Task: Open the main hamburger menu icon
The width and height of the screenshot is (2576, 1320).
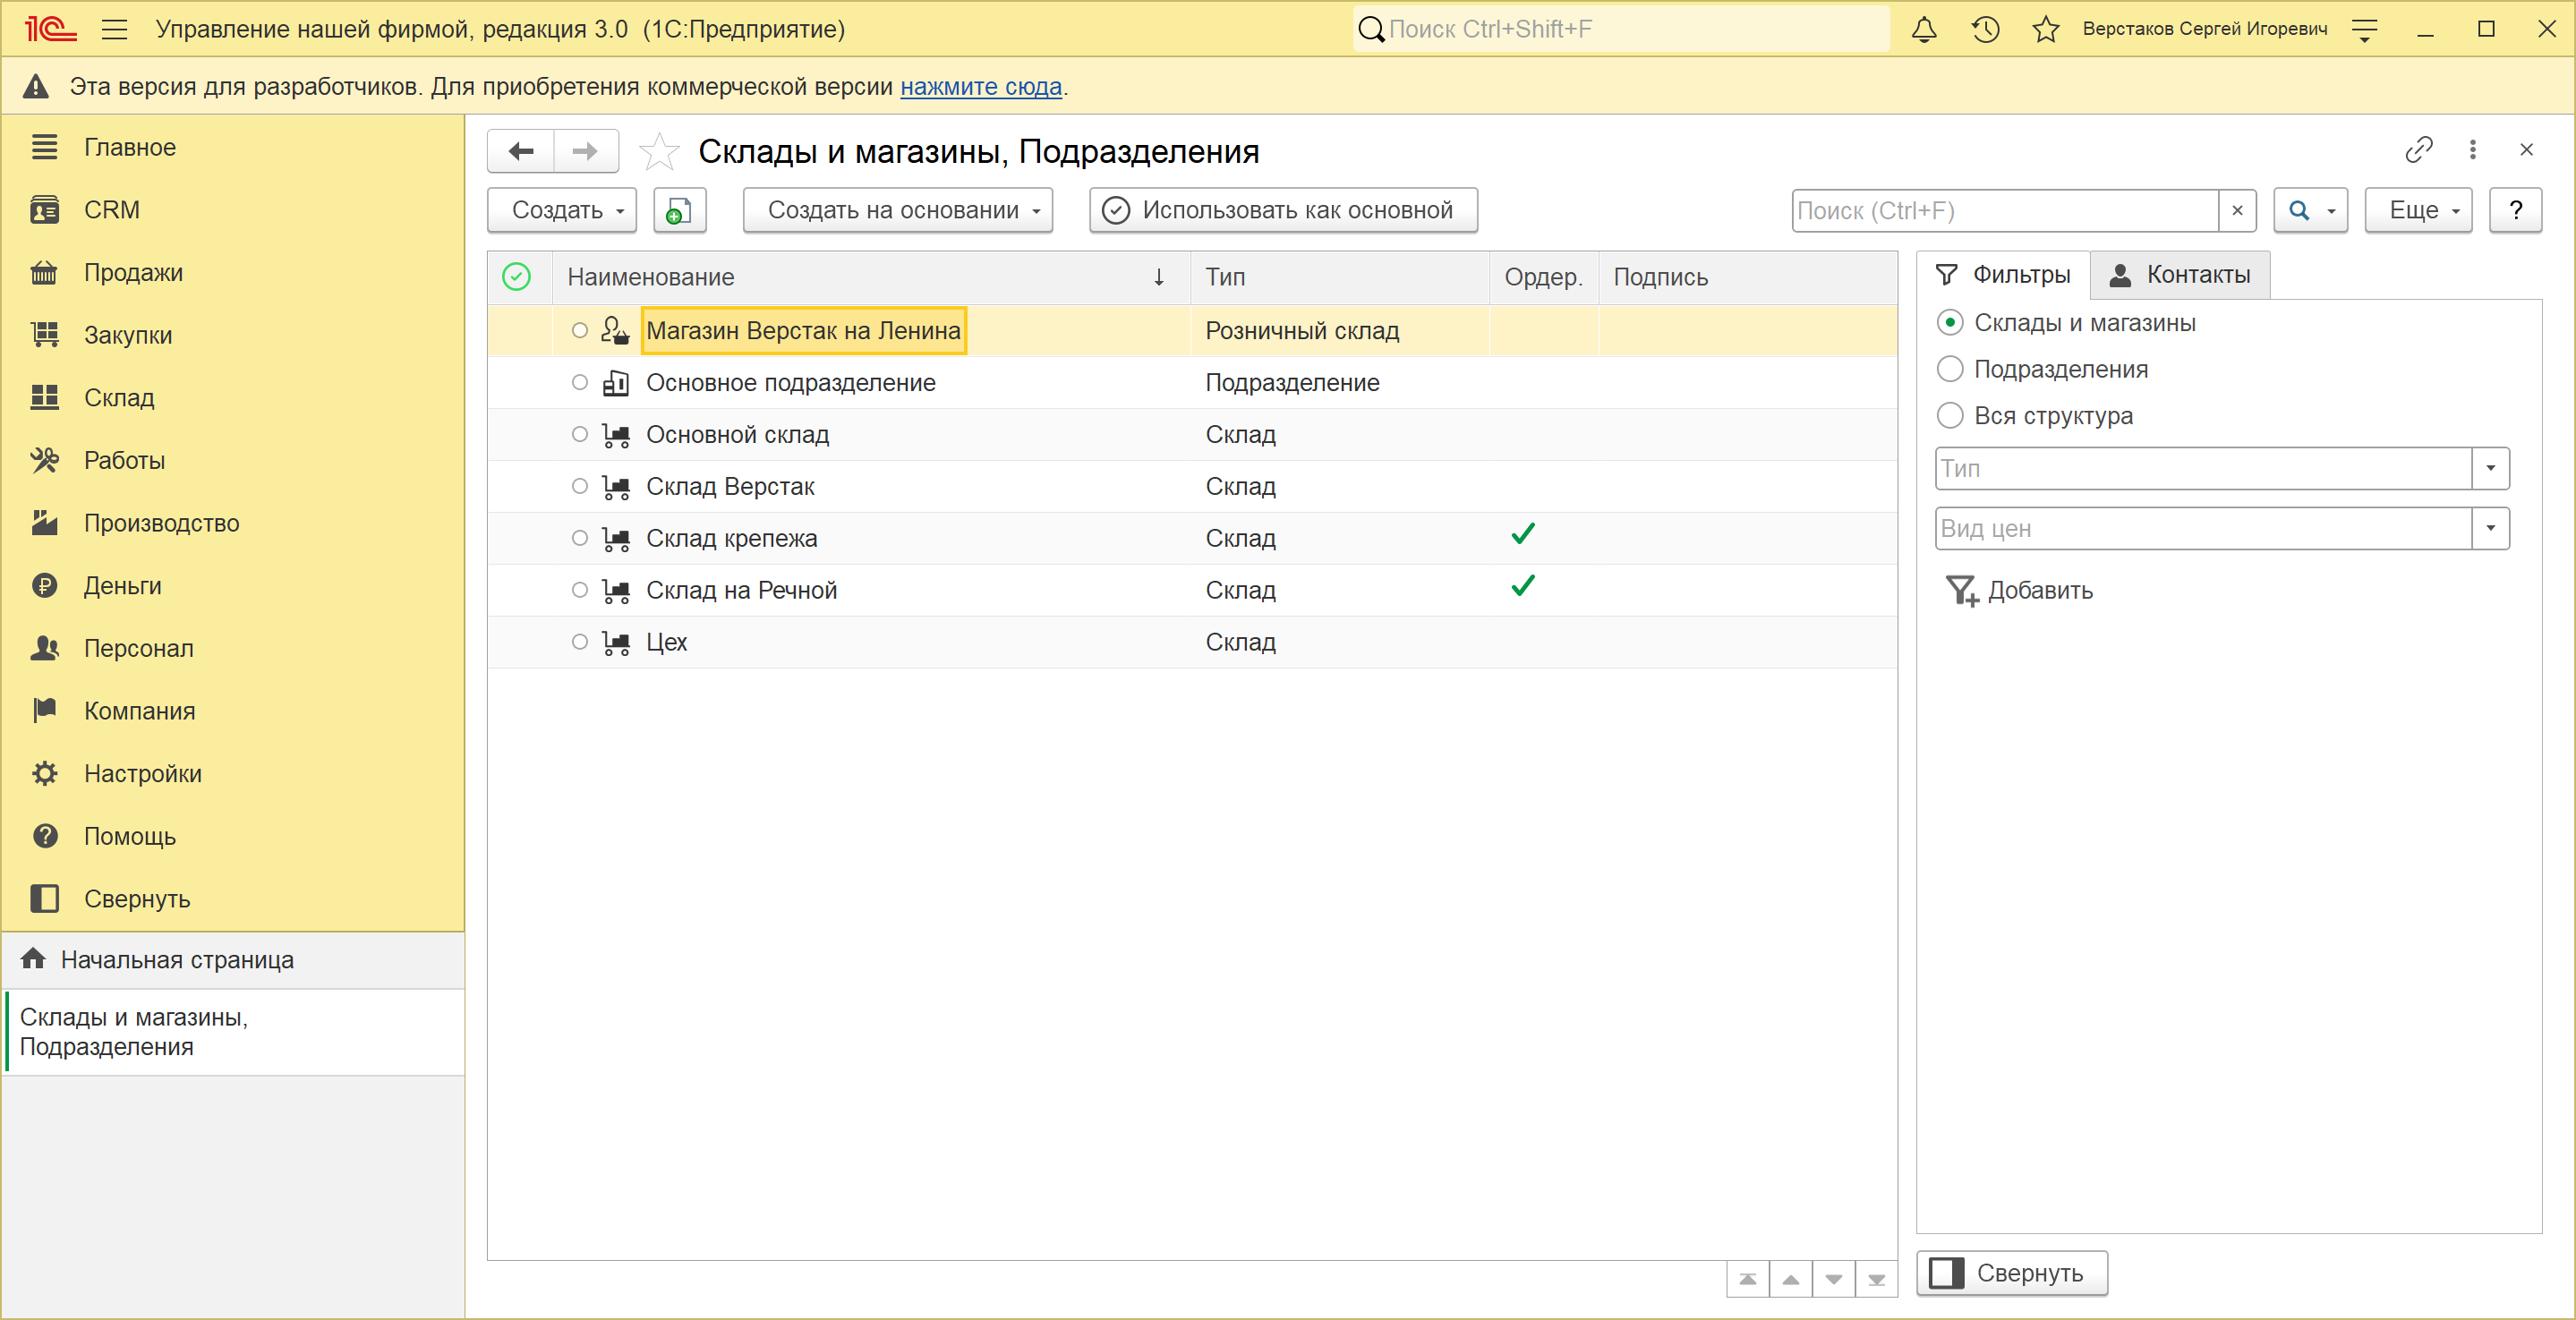Action: pos(115,29)
